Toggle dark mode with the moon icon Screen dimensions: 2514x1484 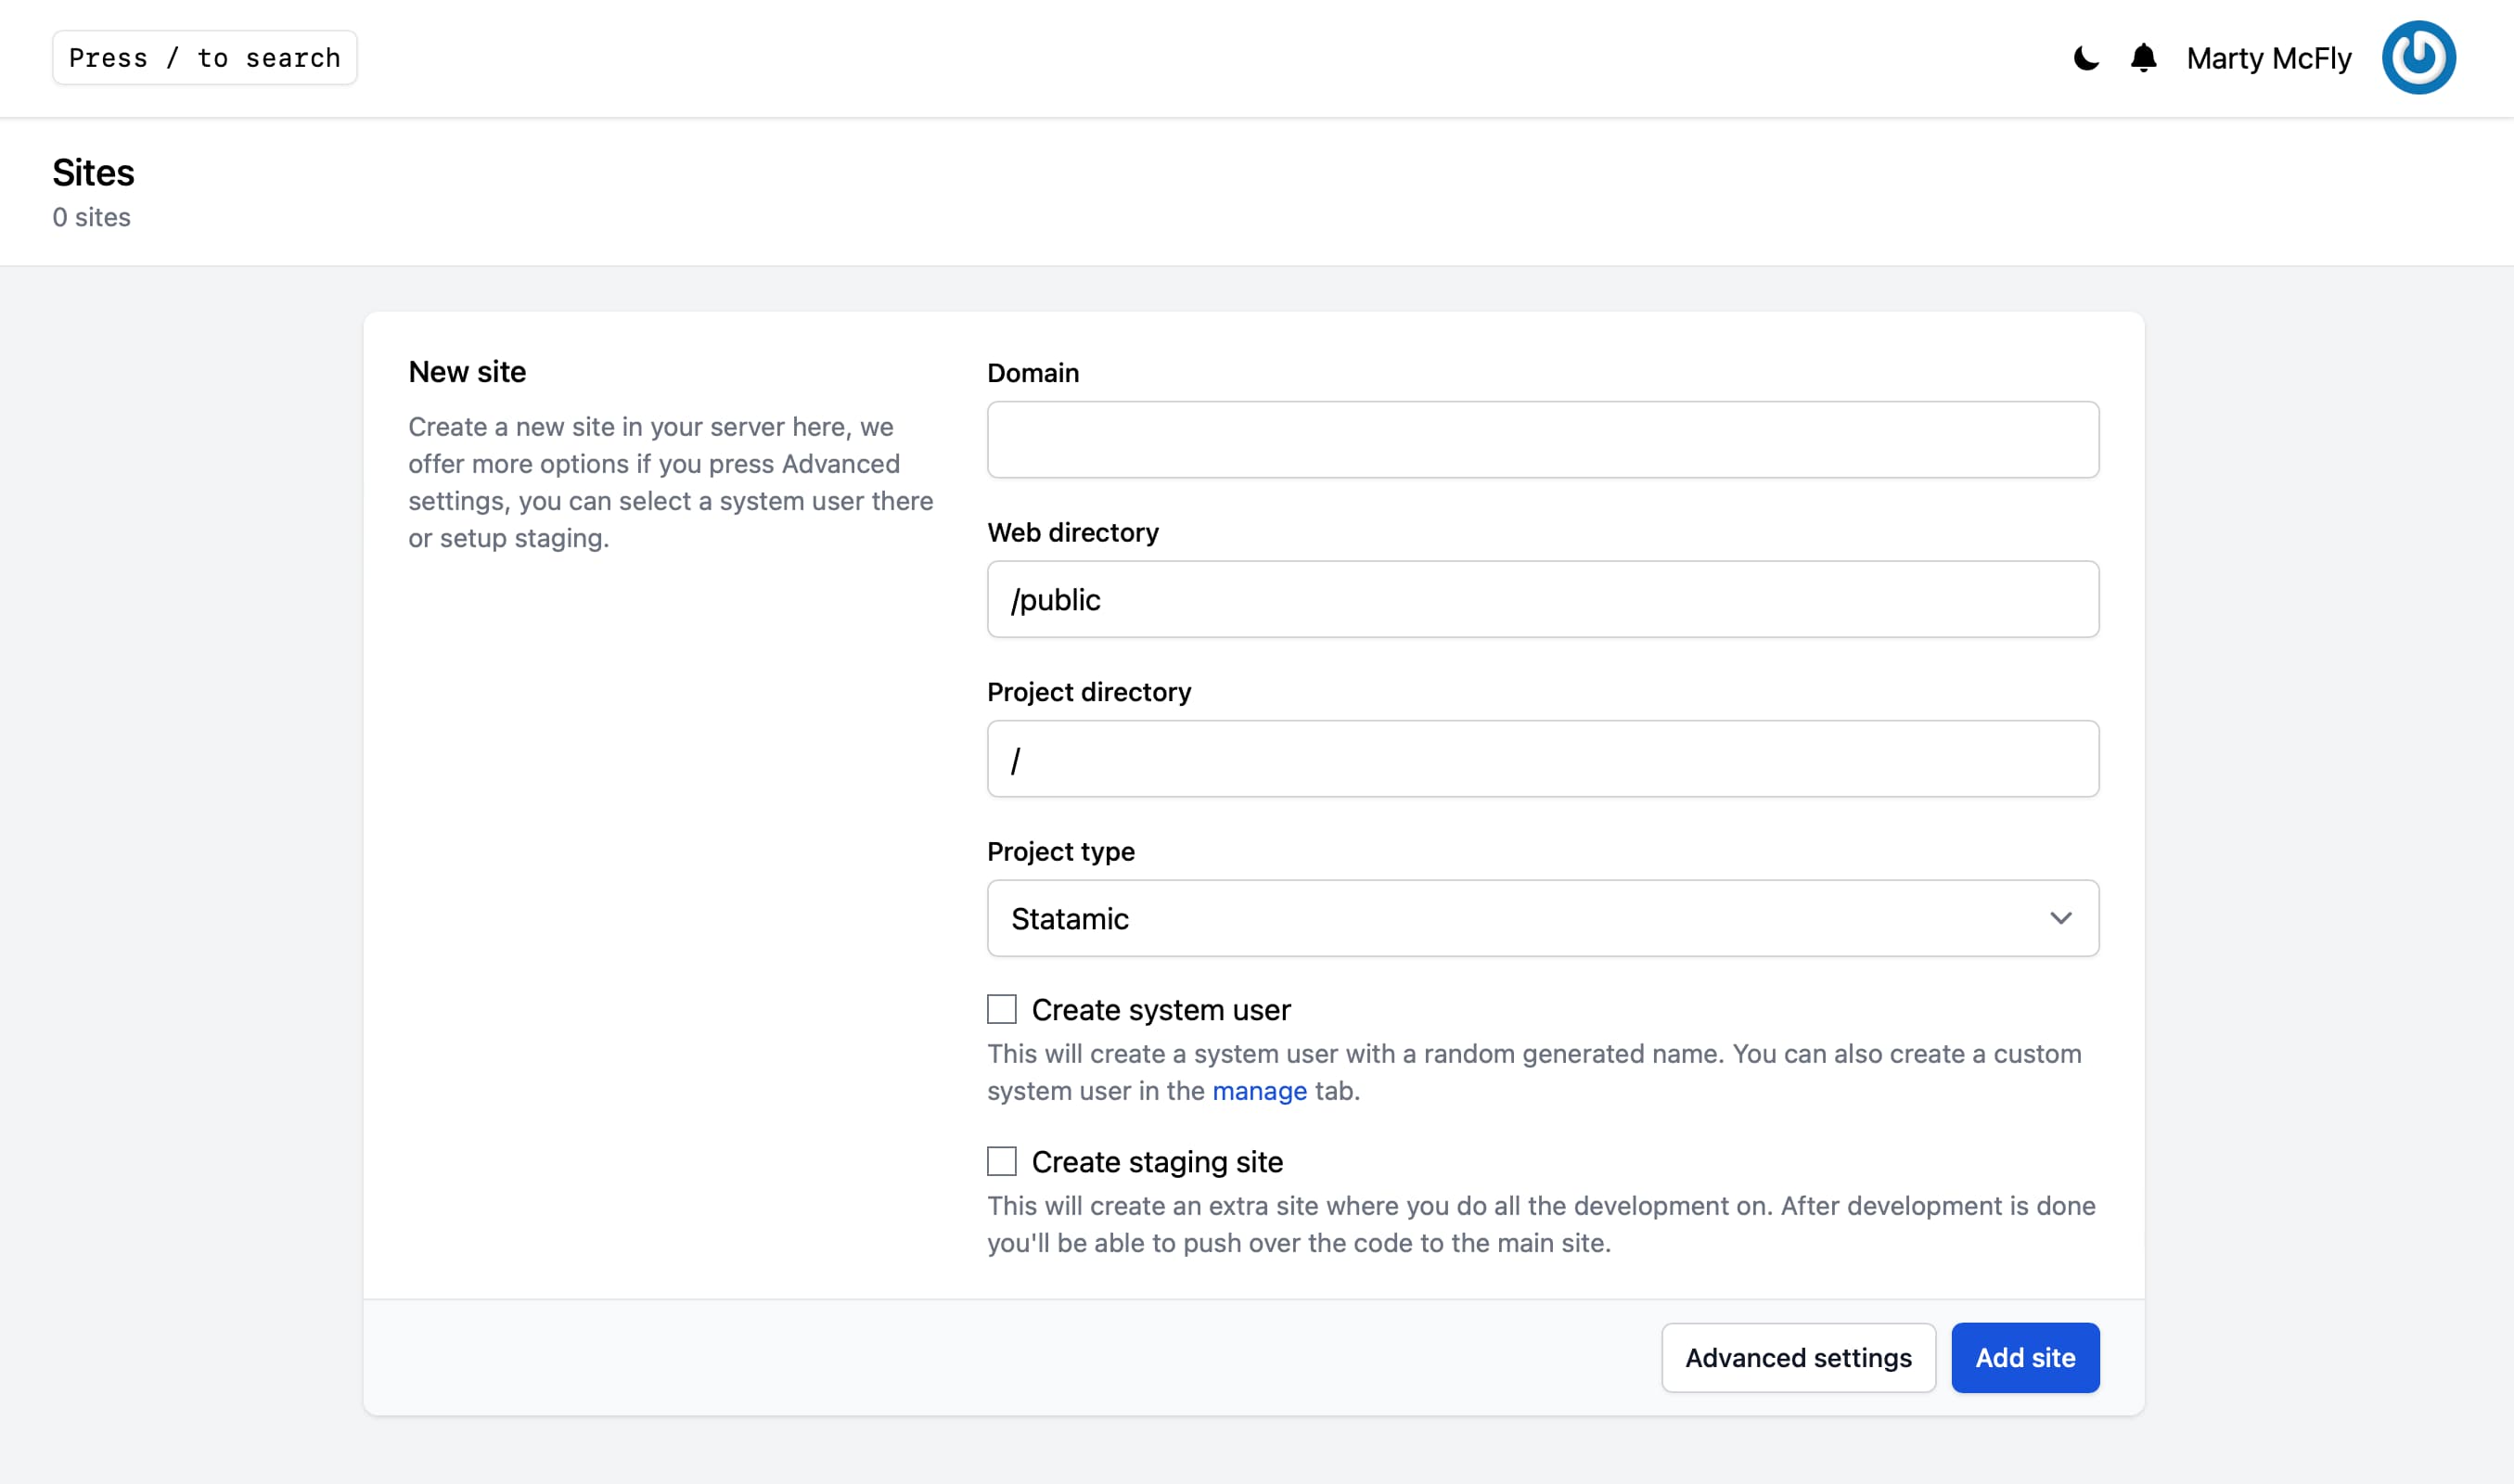(x=2086, y=58)
